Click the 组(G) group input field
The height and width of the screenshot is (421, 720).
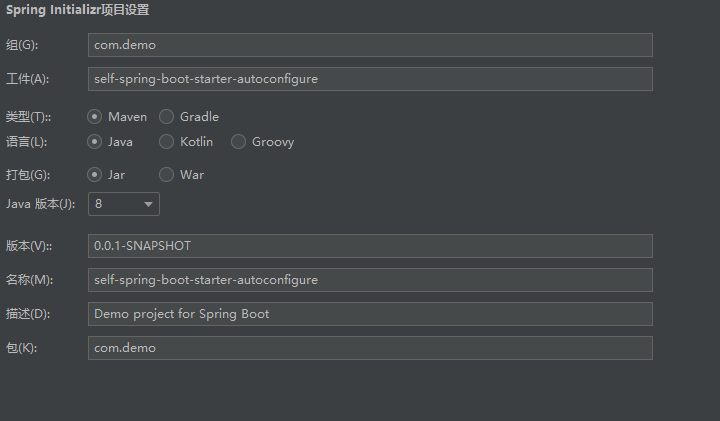coord(370,45)
